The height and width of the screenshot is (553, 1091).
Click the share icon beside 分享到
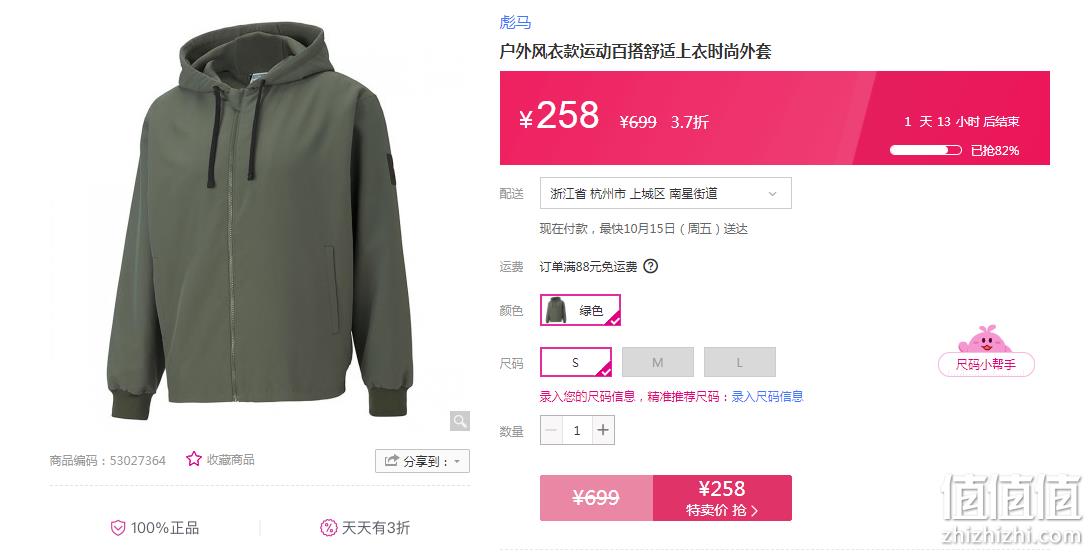click(392, 460)
